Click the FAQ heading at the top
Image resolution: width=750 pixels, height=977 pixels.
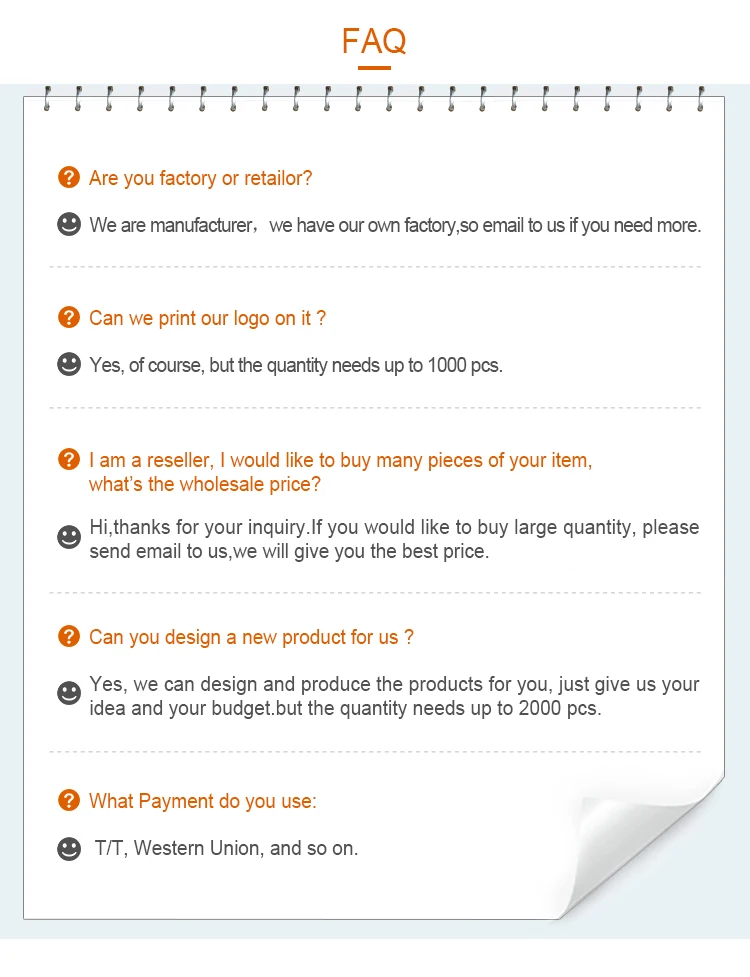[374, 41]
